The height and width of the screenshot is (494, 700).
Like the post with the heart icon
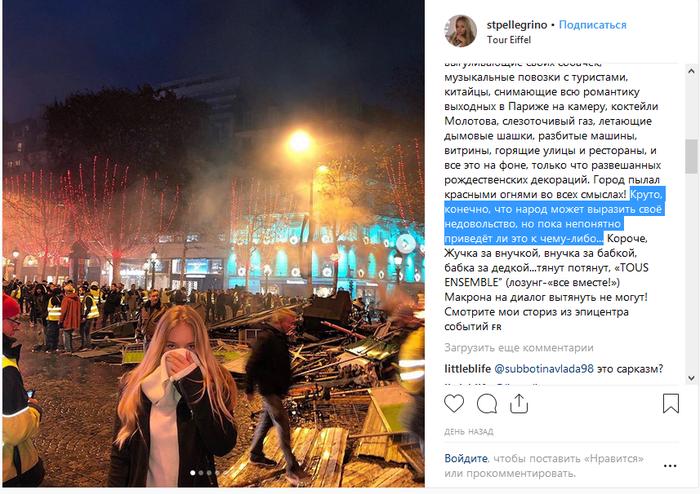pyautogui.click(x=454, y=403)
